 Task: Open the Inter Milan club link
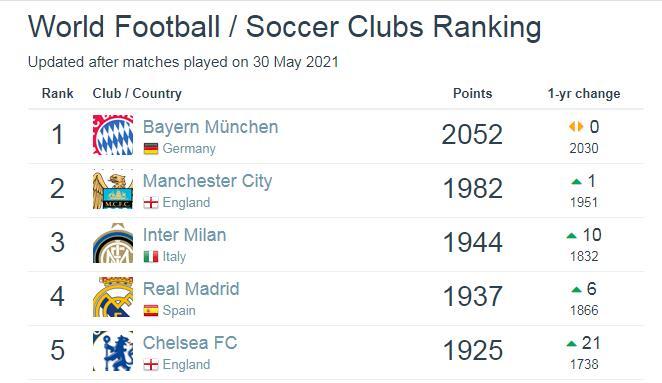point(184,235)
